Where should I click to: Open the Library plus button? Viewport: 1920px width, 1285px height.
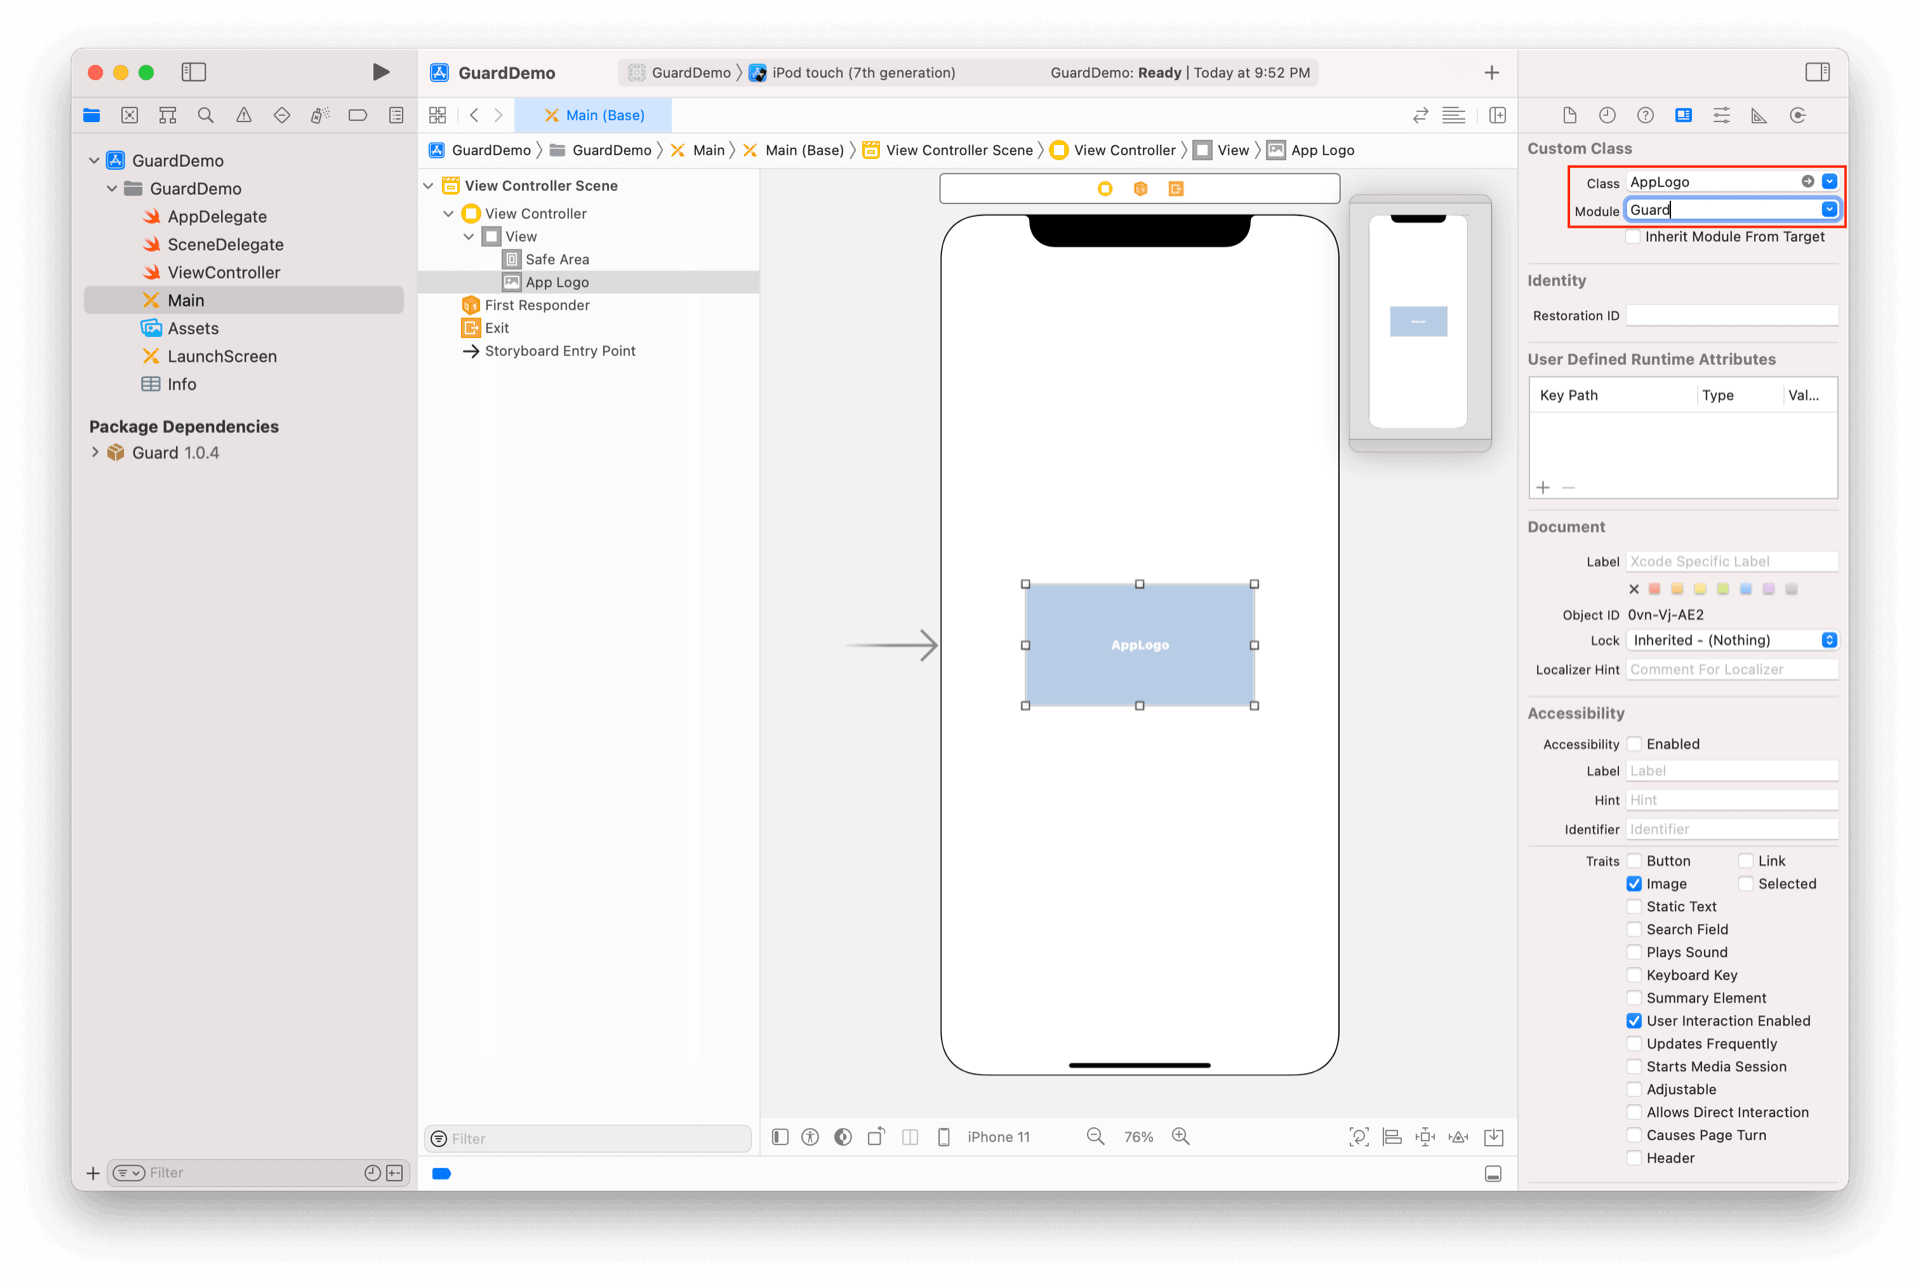(x=1491, y=72)
